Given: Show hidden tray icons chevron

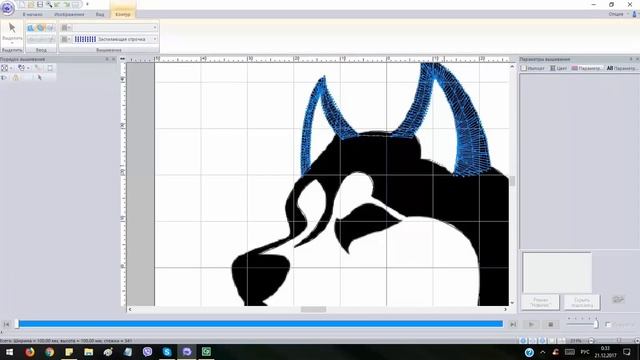Looking at the screenshot, I should tap(542, 352).
